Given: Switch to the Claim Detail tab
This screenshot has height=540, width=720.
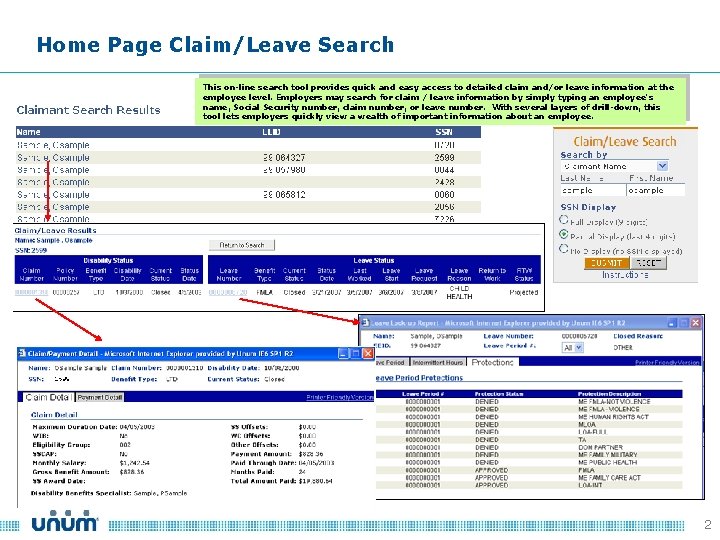Looking at the screenshot, I should [x=48, y=397].
